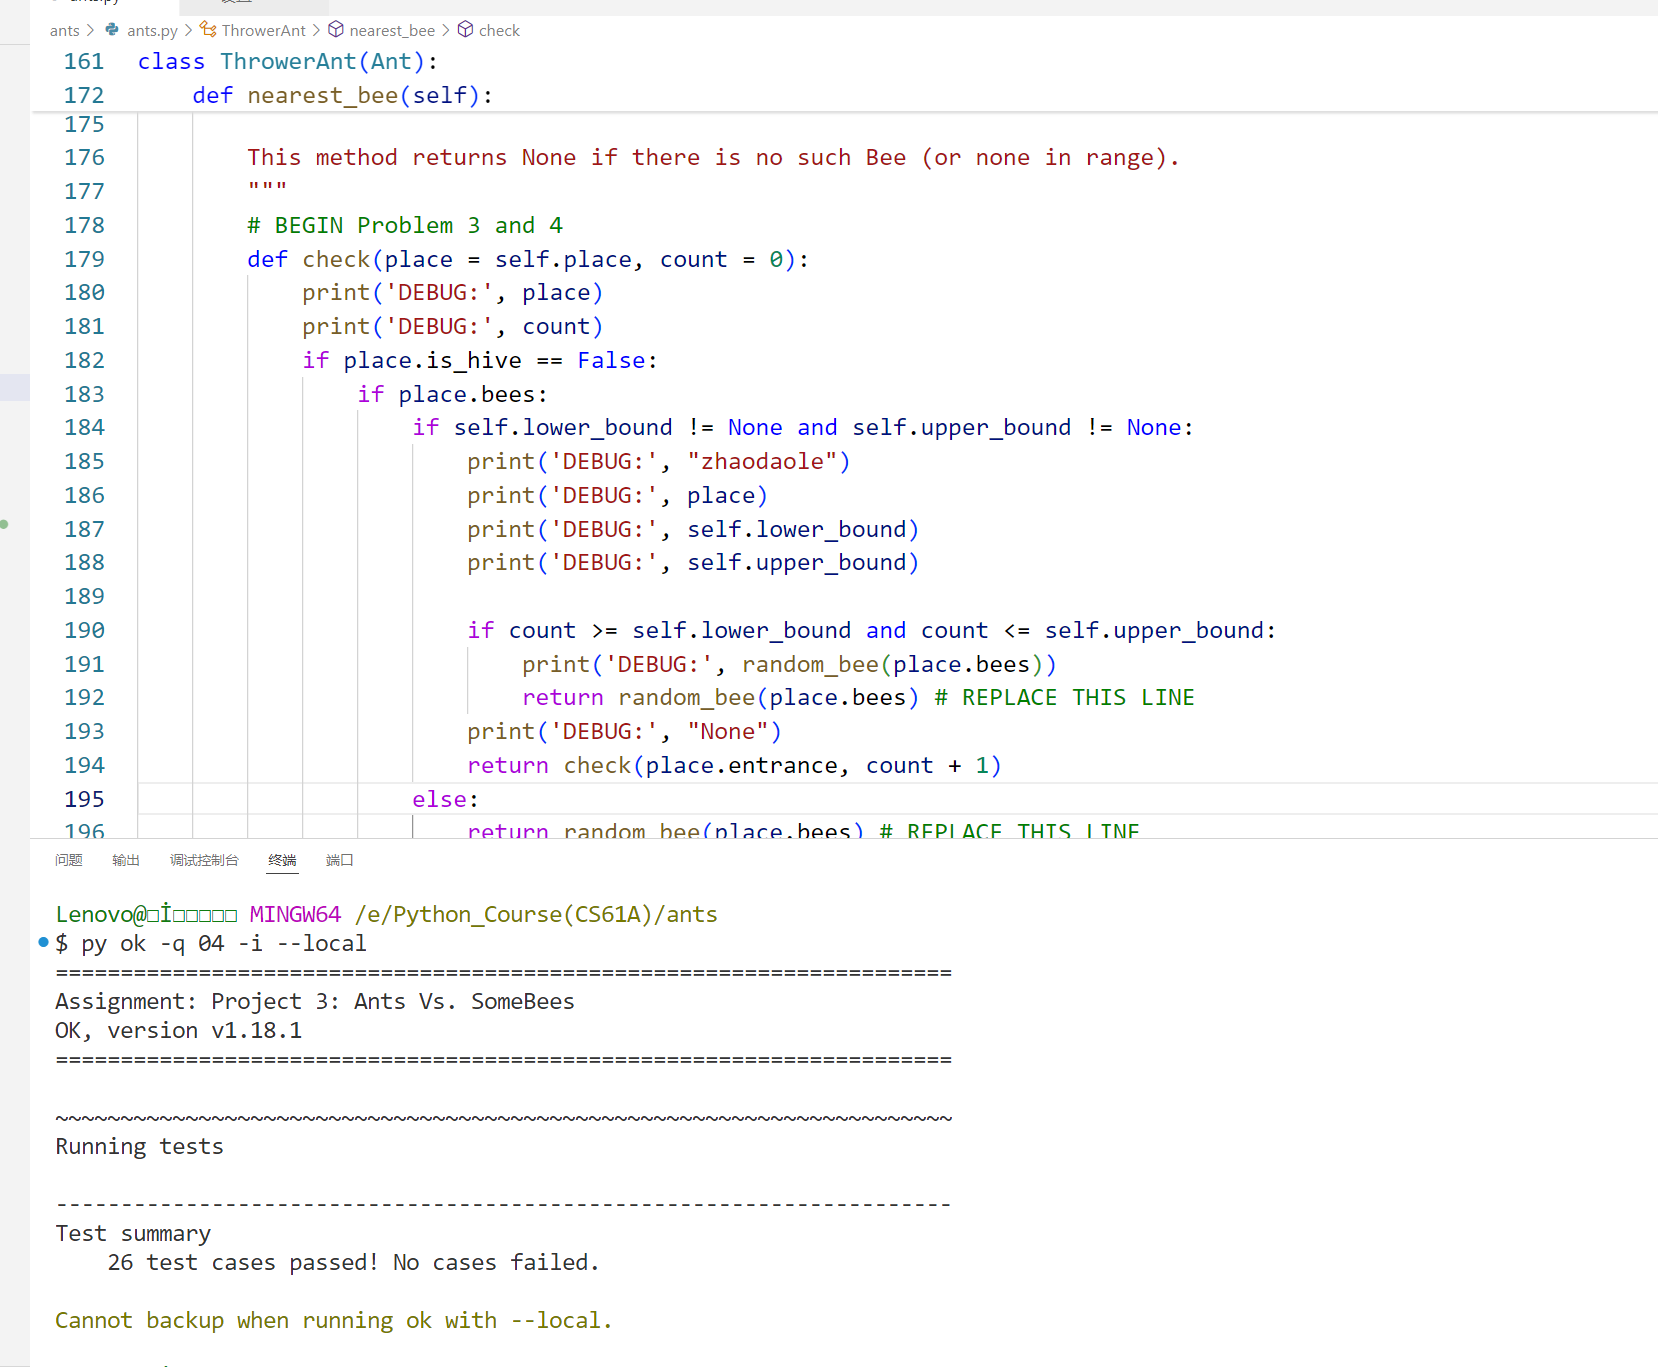Select the ThrowerAnt breadcrumb item

(x=264, y=31)
